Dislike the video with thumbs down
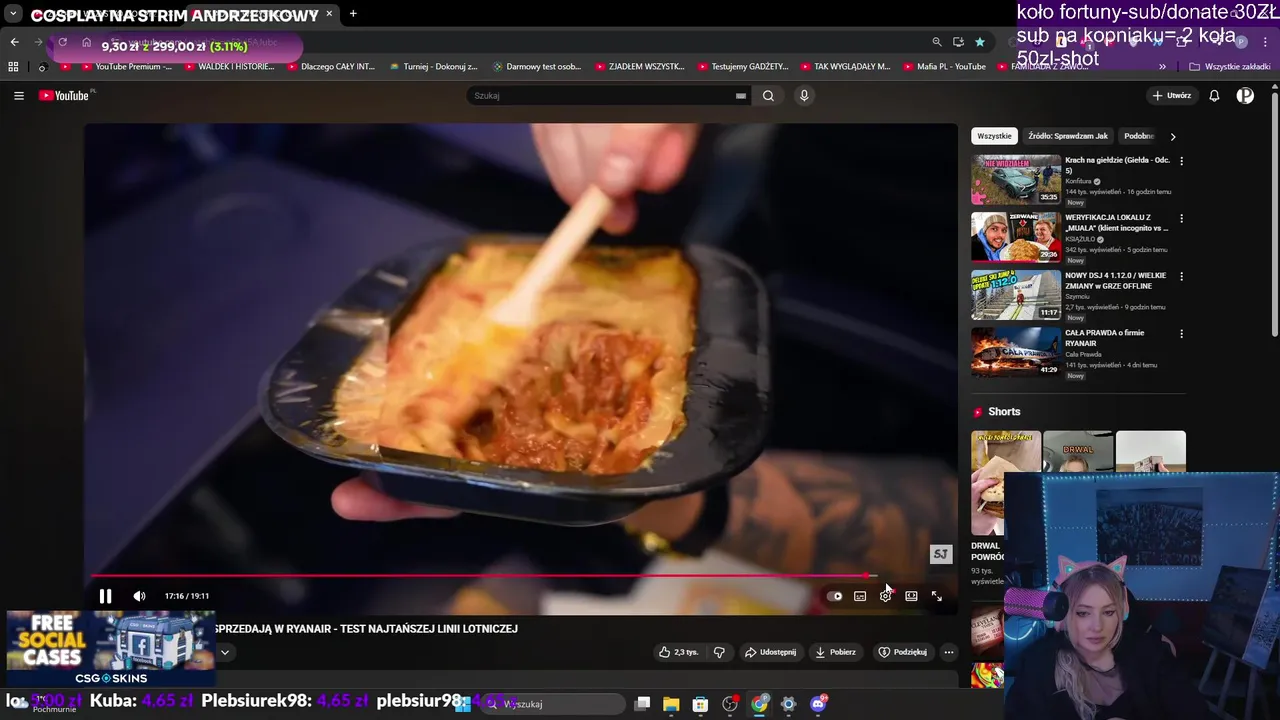Image resolution: width=1280 pixels, height=720 pixels. click(x=719, y=652)
